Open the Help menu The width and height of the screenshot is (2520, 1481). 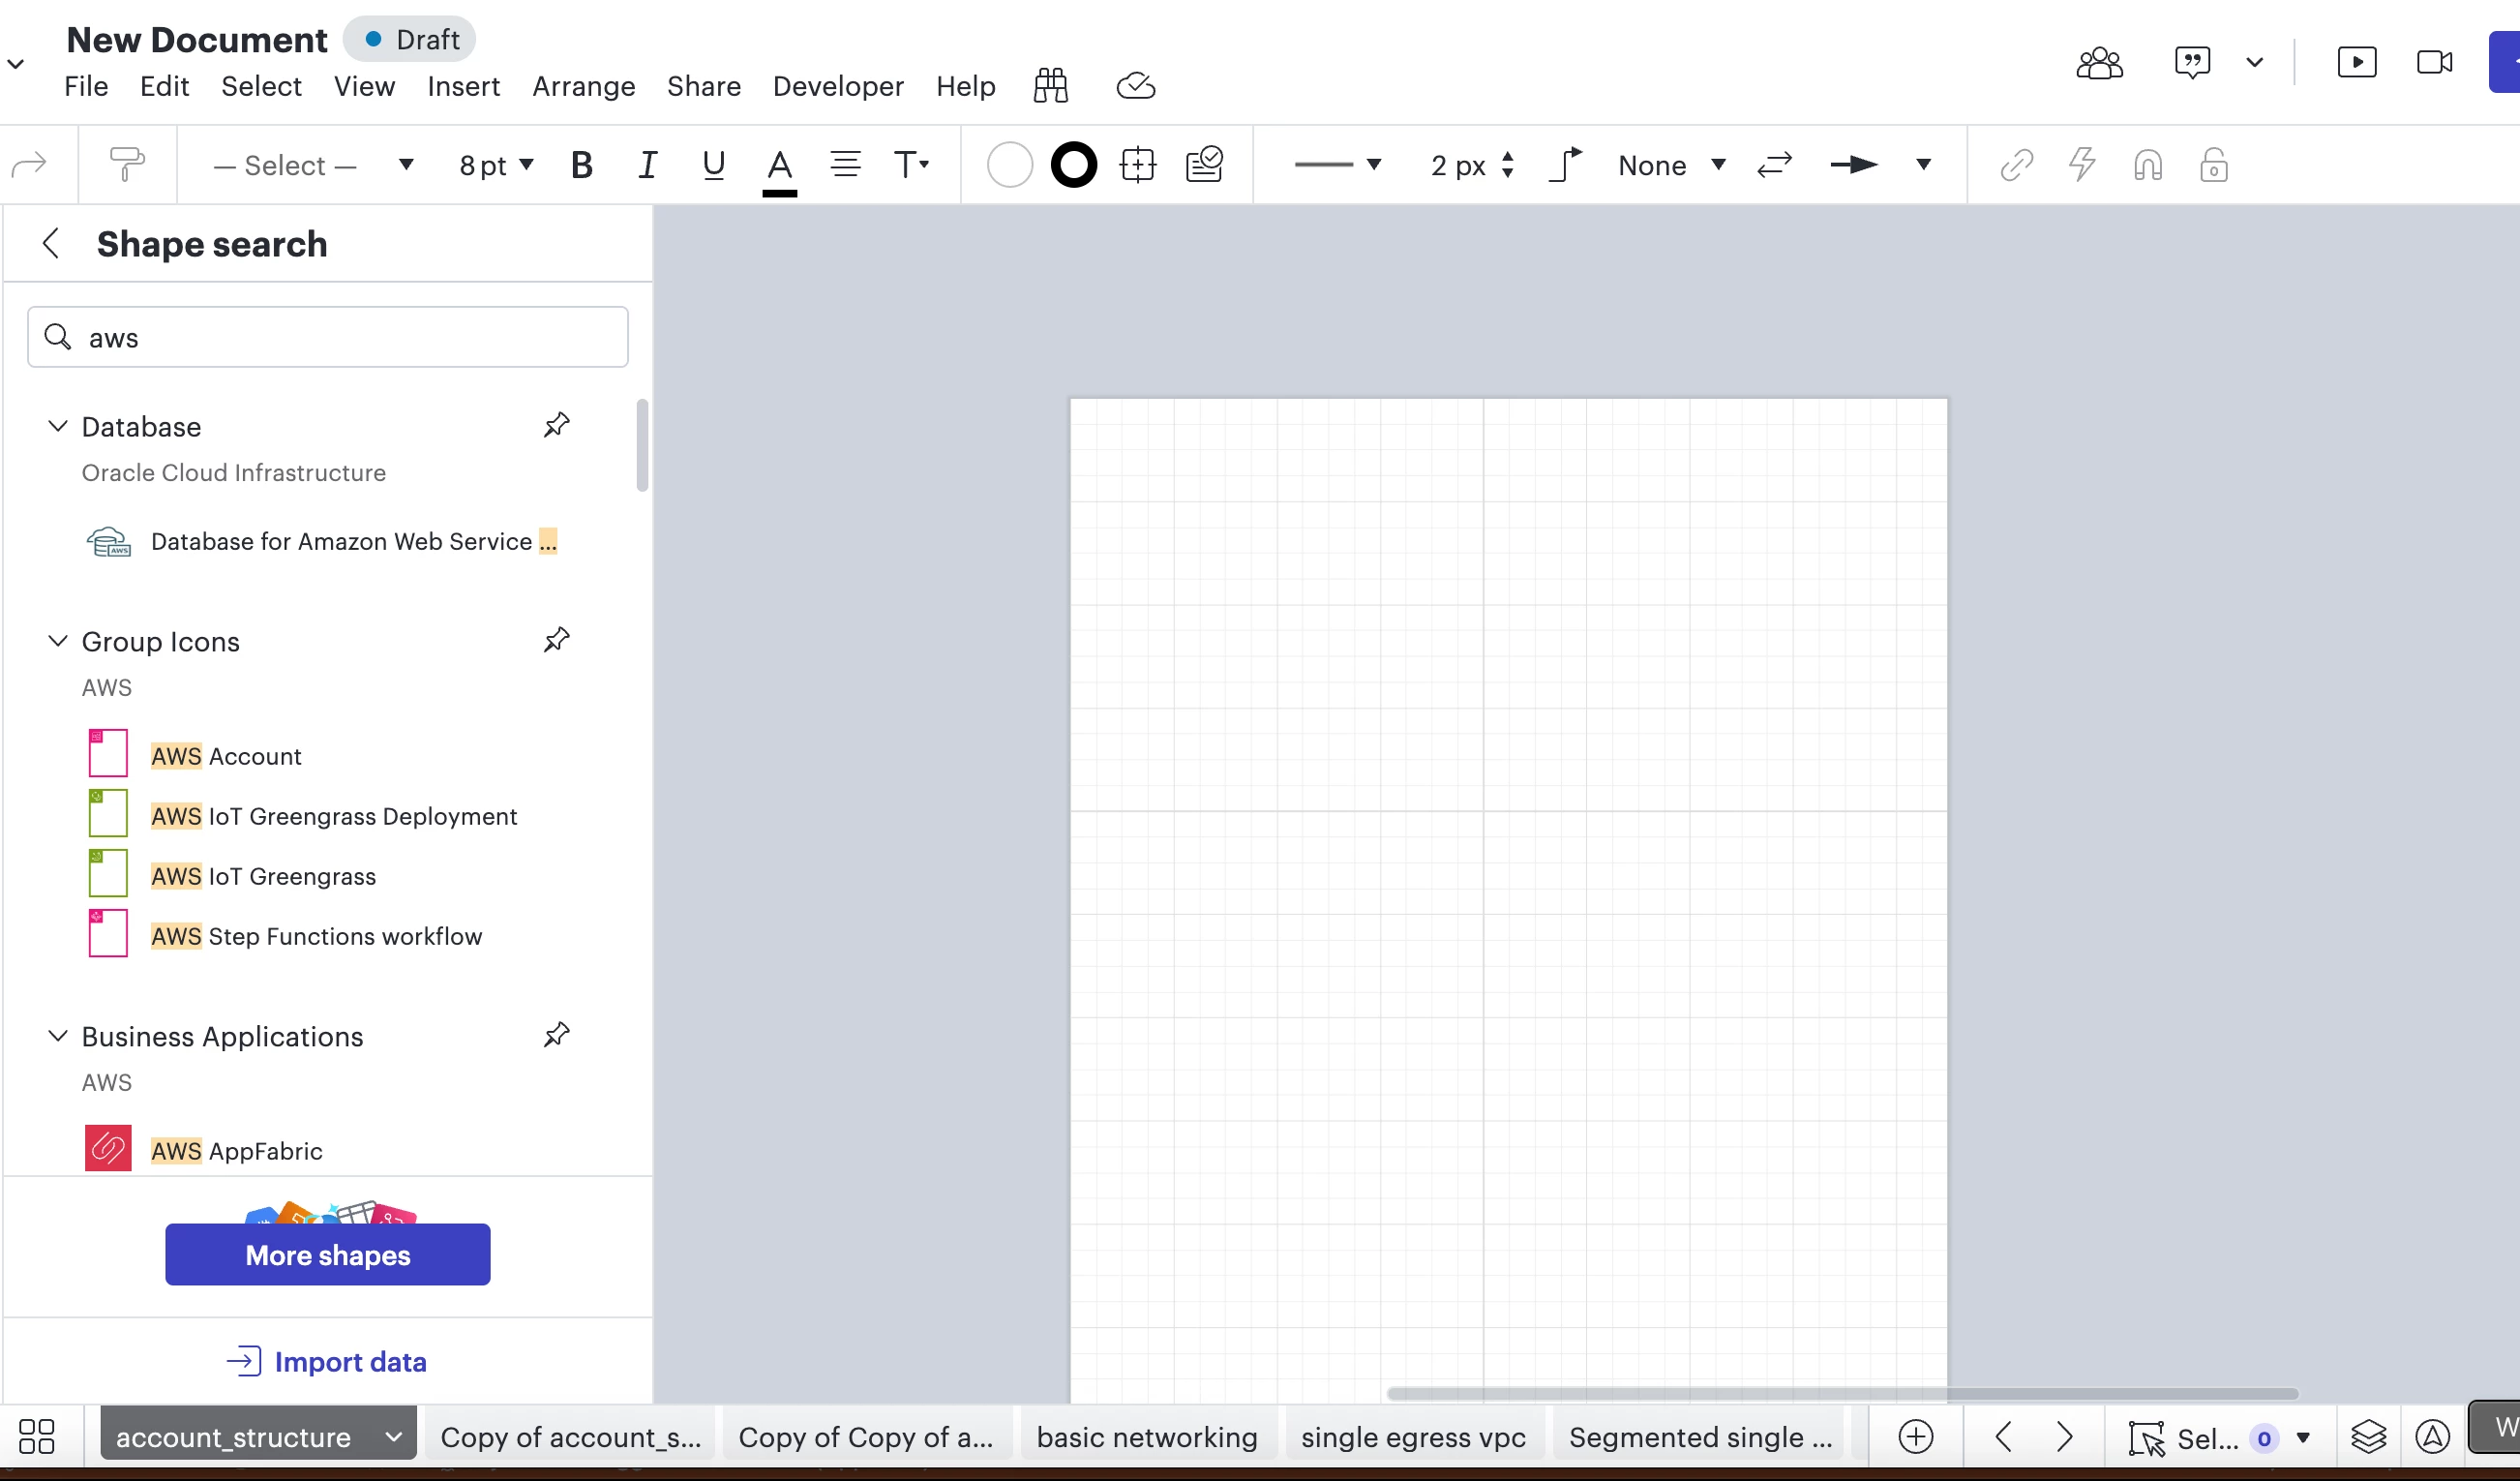[965, 86]
